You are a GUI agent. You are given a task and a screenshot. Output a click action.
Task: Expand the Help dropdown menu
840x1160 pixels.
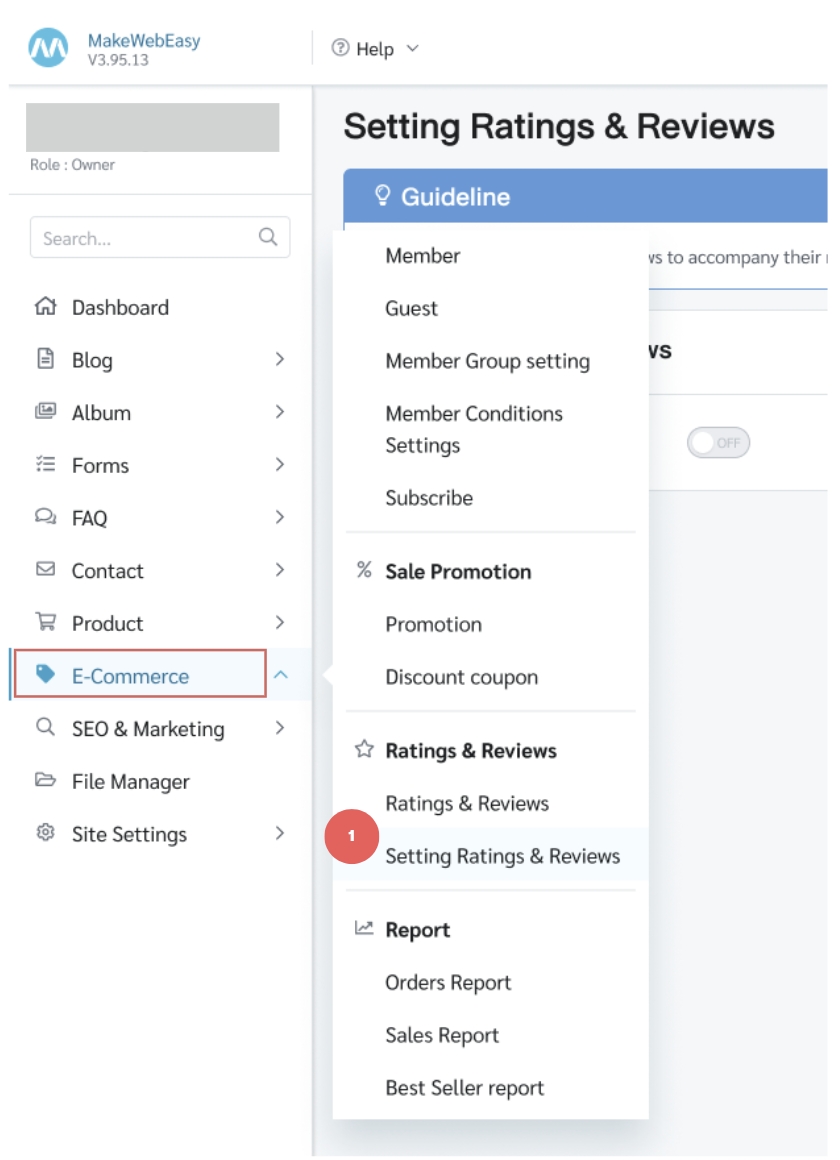click(x=376, y=48)
